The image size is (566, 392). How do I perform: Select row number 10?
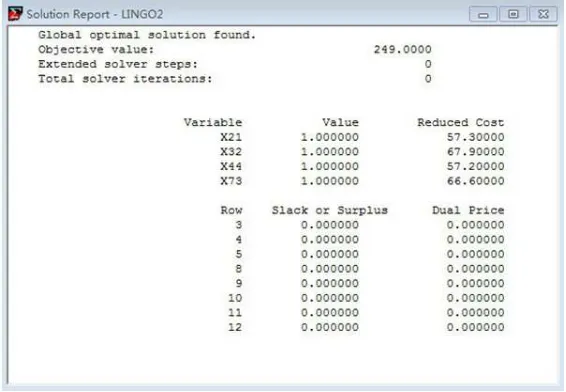(x=235, y=298)
